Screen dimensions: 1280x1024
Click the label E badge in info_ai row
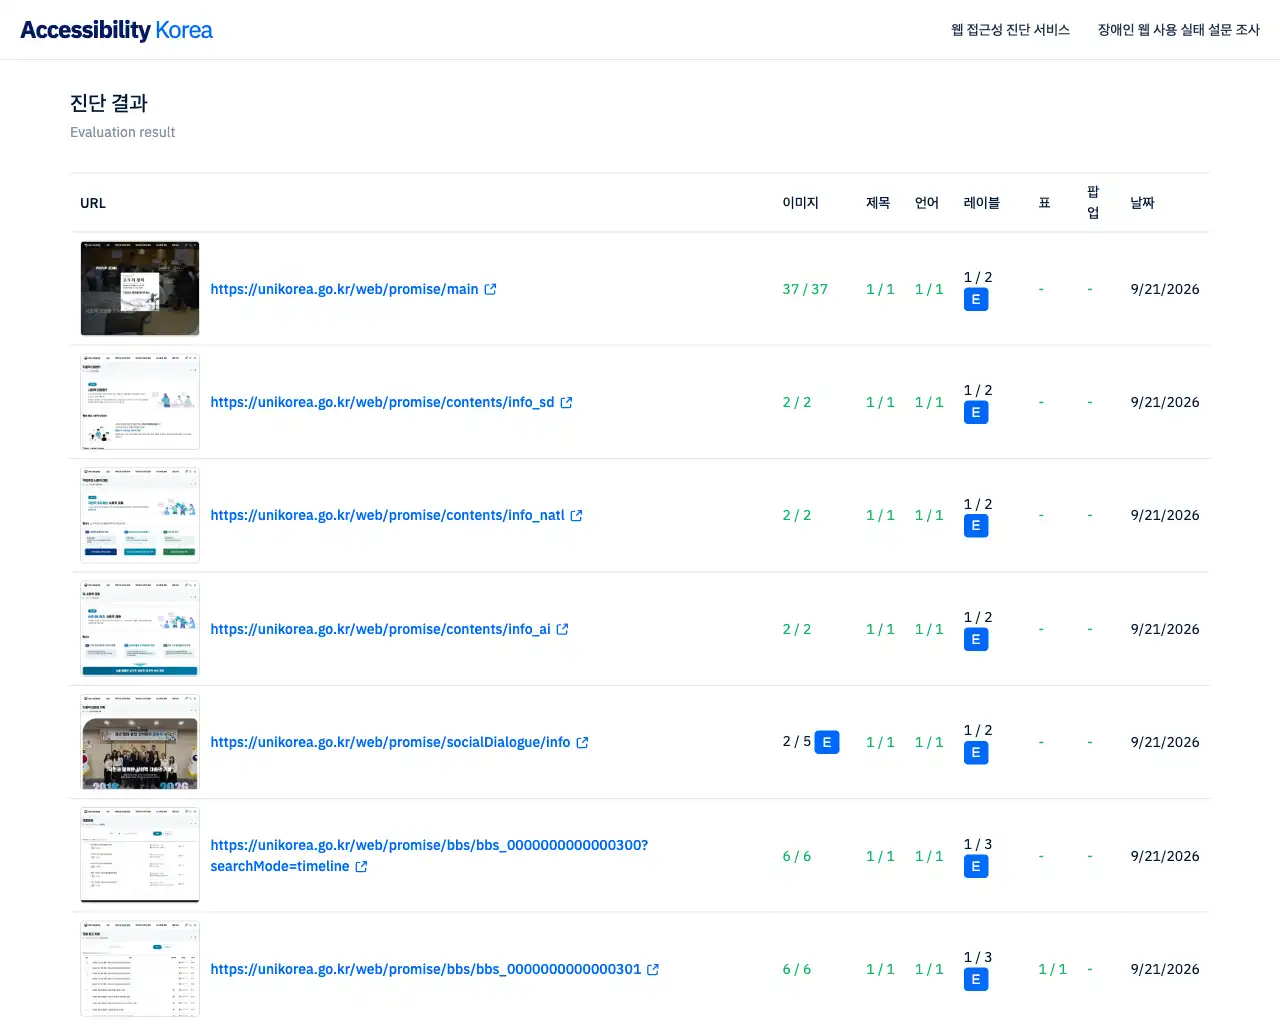pyautogui.click(x=976, y=639)
